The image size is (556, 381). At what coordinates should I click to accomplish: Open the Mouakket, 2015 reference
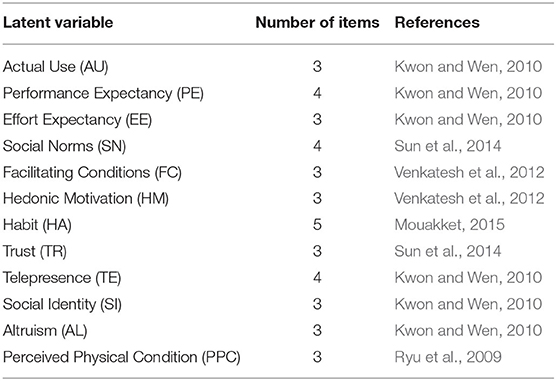click(449, 225)
